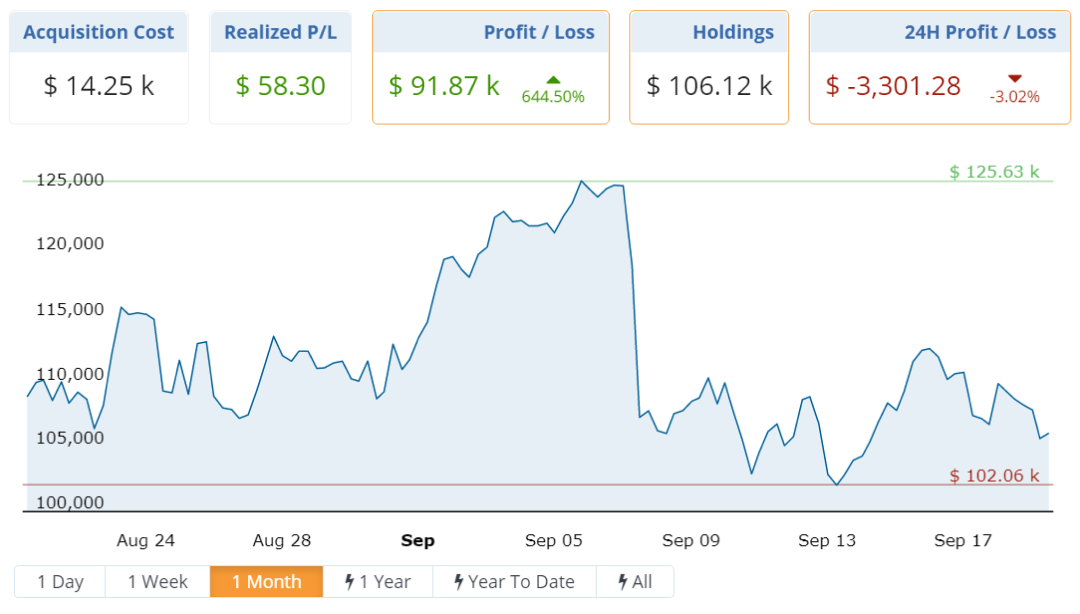Switch to the 1 Week range

(x=157, y=582)
